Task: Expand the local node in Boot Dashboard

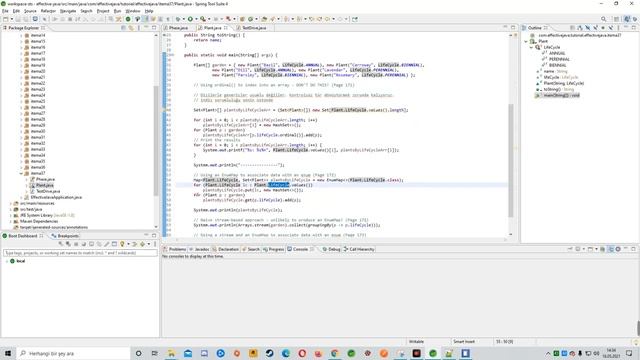Action: pyautogui.click(x=7, y=261)
